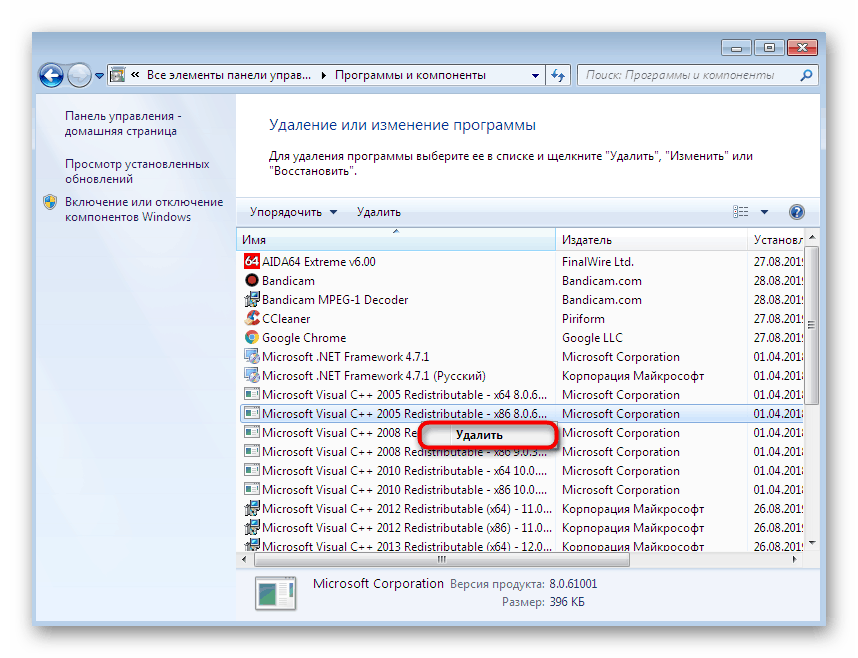858x658 pixels.
Task: Expand the breadcrumb arrow after Все элементы
Action: click(x=323, y=76)
